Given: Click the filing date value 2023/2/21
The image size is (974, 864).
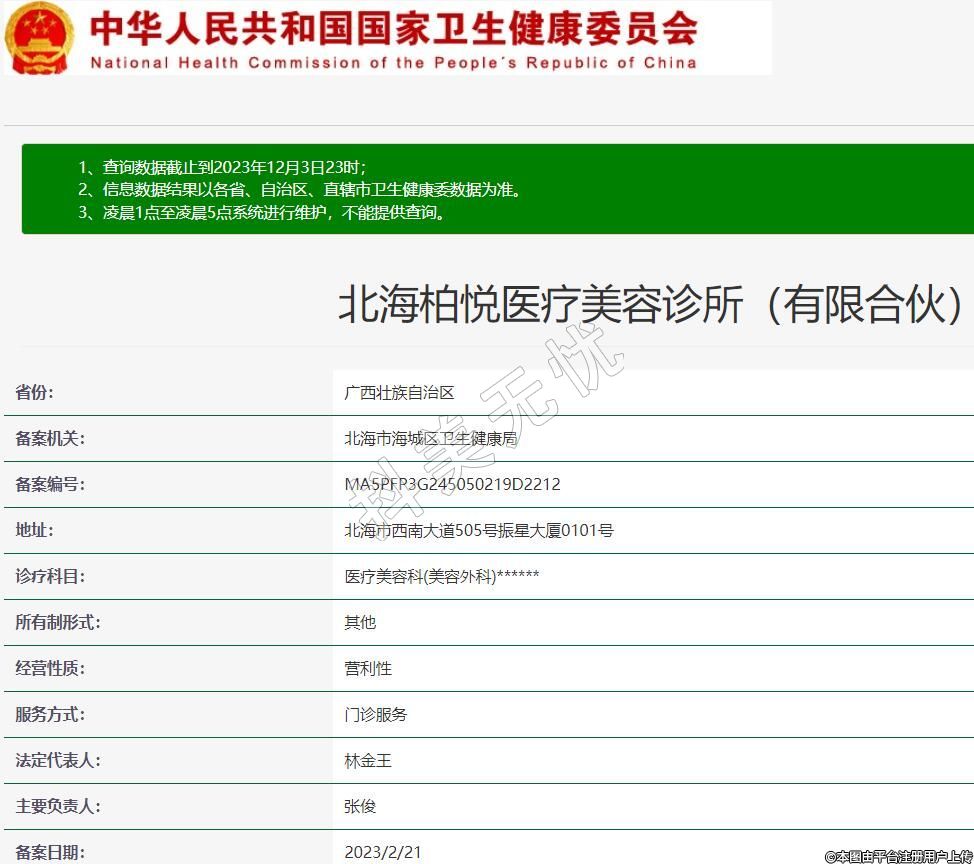Looking at the screenshot, I should point(383,853).
